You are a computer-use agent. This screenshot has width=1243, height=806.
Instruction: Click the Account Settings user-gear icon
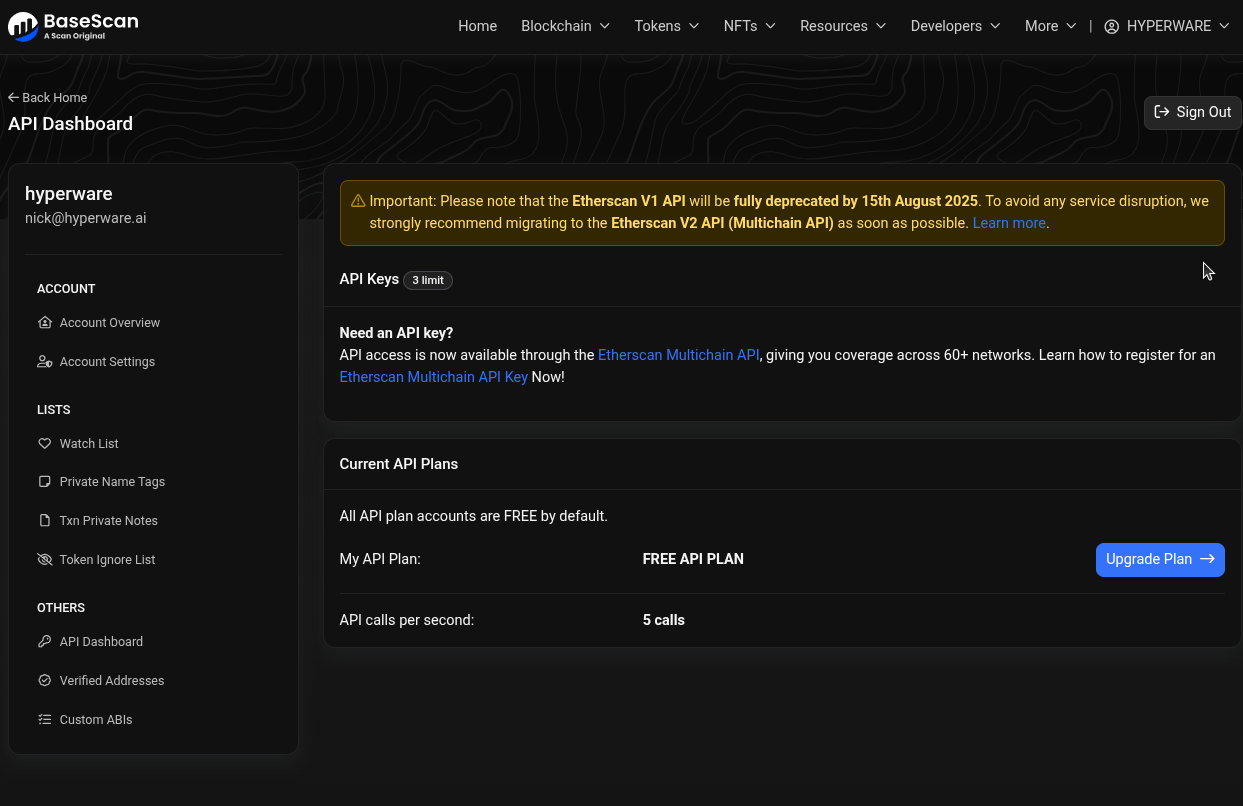pos(44,362)
